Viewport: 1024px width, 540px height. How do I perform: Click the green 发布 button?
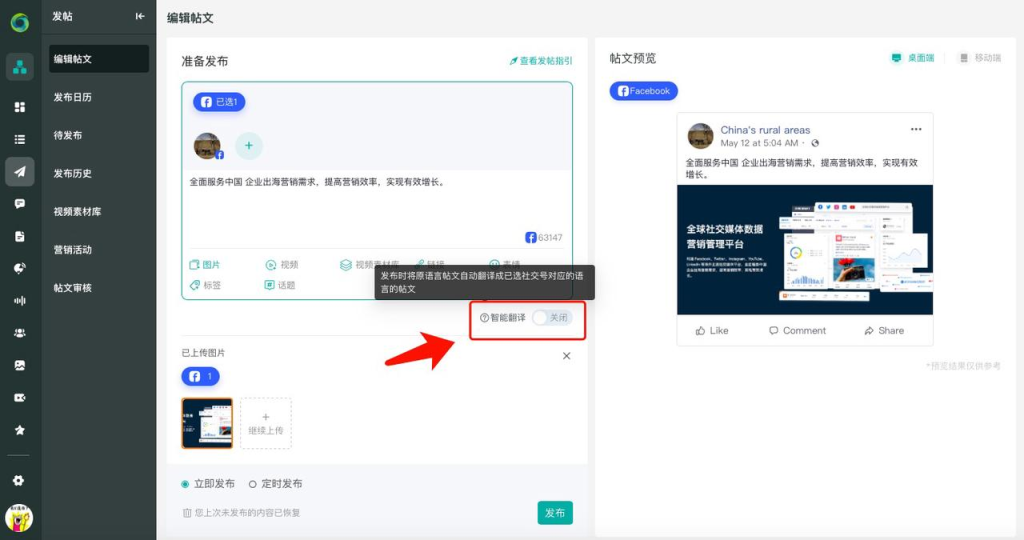tap(555, 513)
